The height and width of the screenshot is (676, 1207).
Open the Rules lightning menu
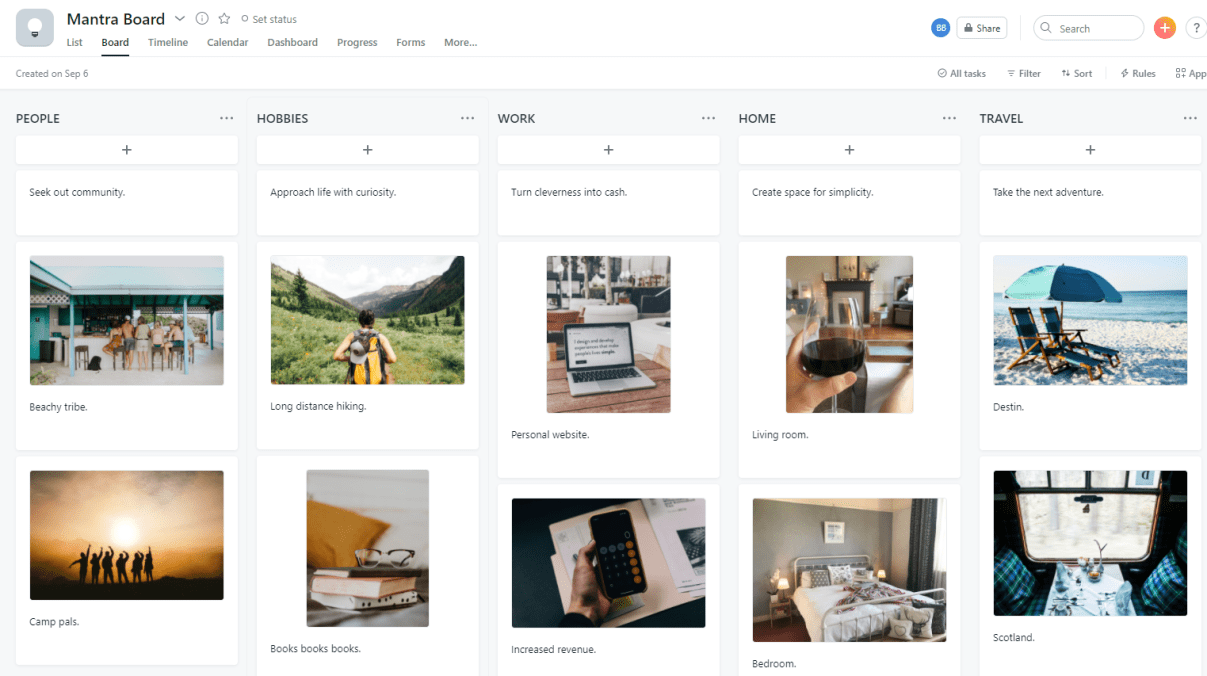pyautogui.click(x=1137, y=73)
